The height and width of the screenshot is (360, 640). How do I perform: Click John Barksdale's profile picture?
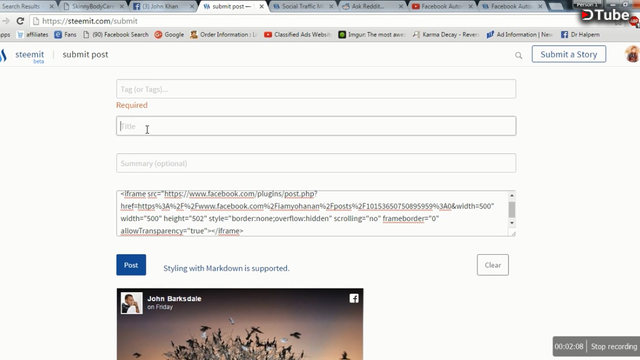[131, 303]
